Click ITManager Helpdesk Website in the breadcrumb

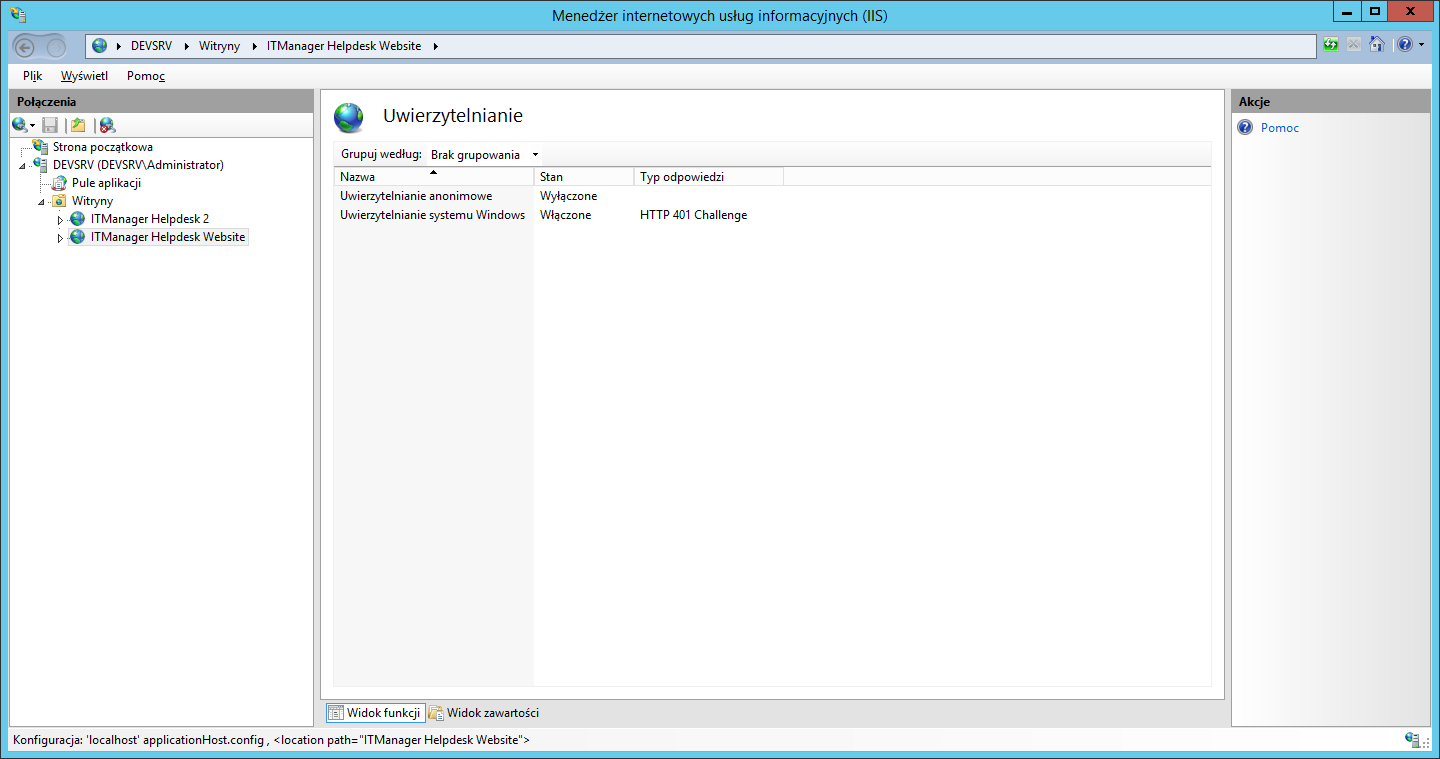point(344,46)
